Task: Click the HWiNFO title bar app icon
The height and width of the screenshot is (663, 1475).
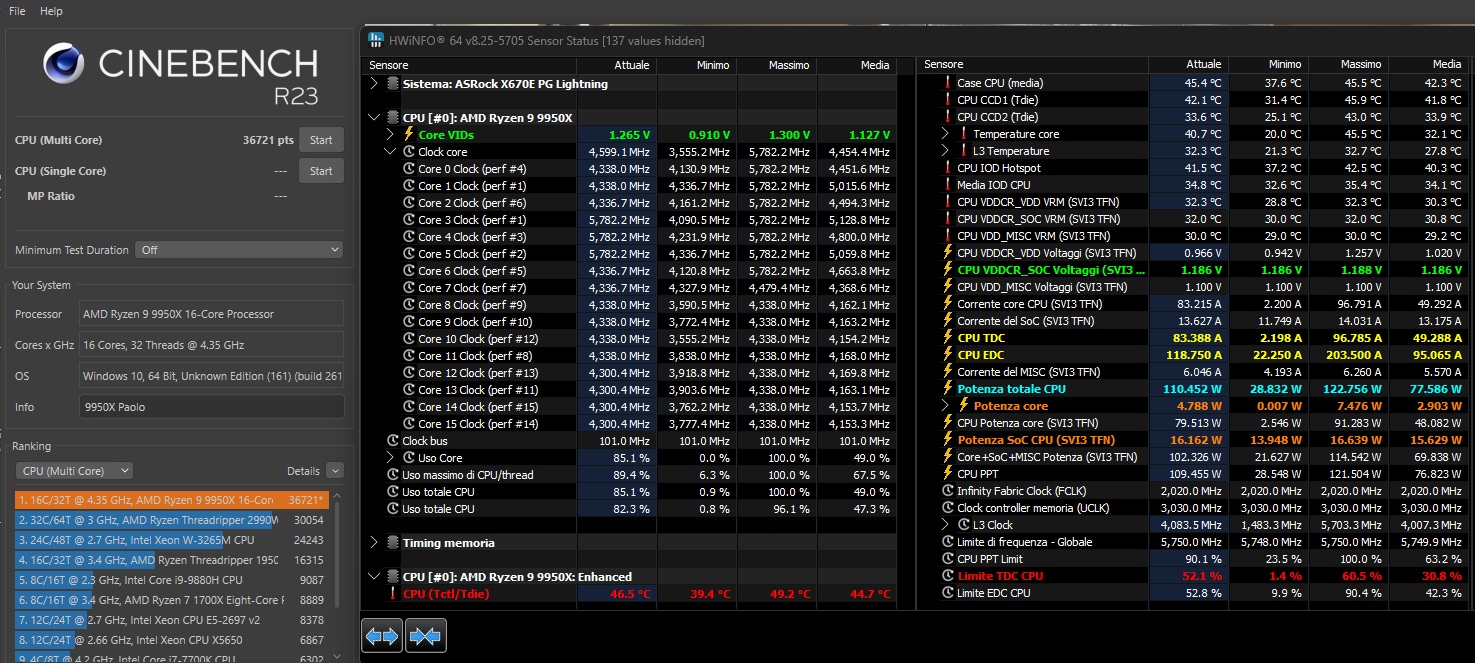Action: pos(375,40)
